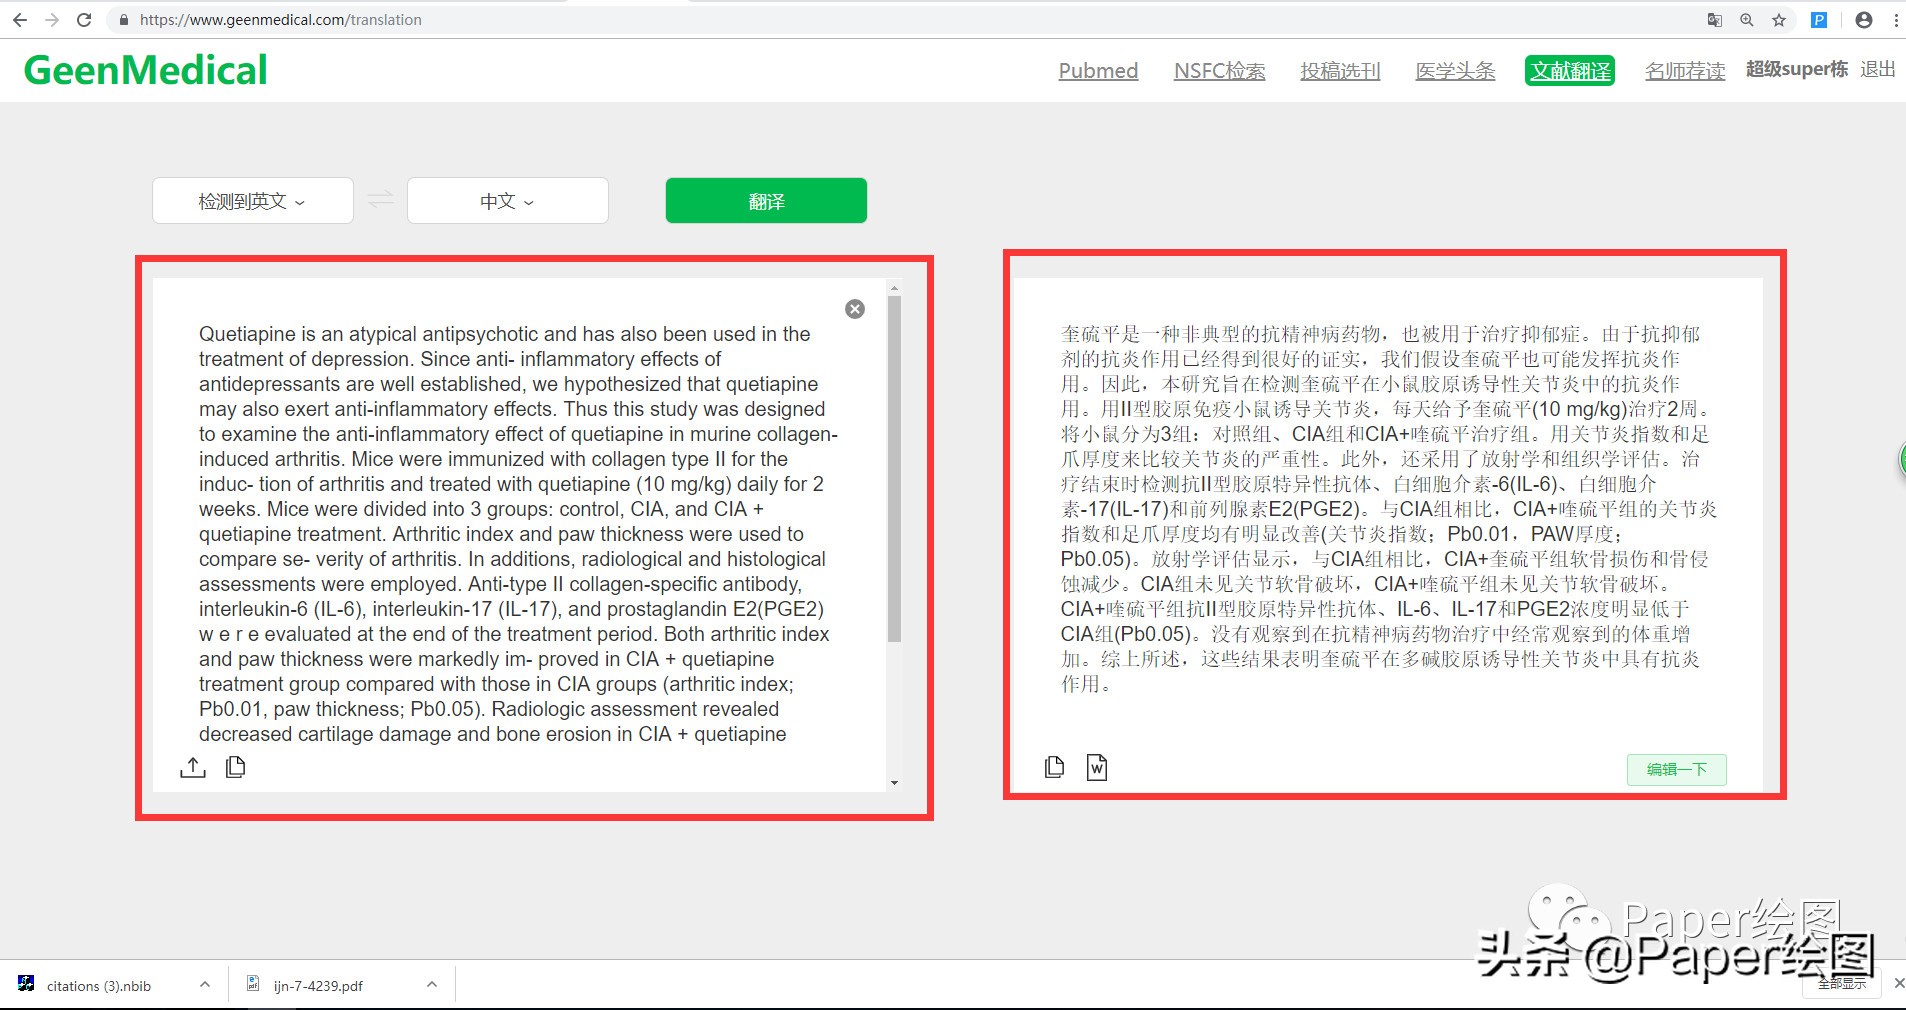This screenshot has width=1906, height=1010.
Task: Clear the English input text with X icon
Action: 854,308
